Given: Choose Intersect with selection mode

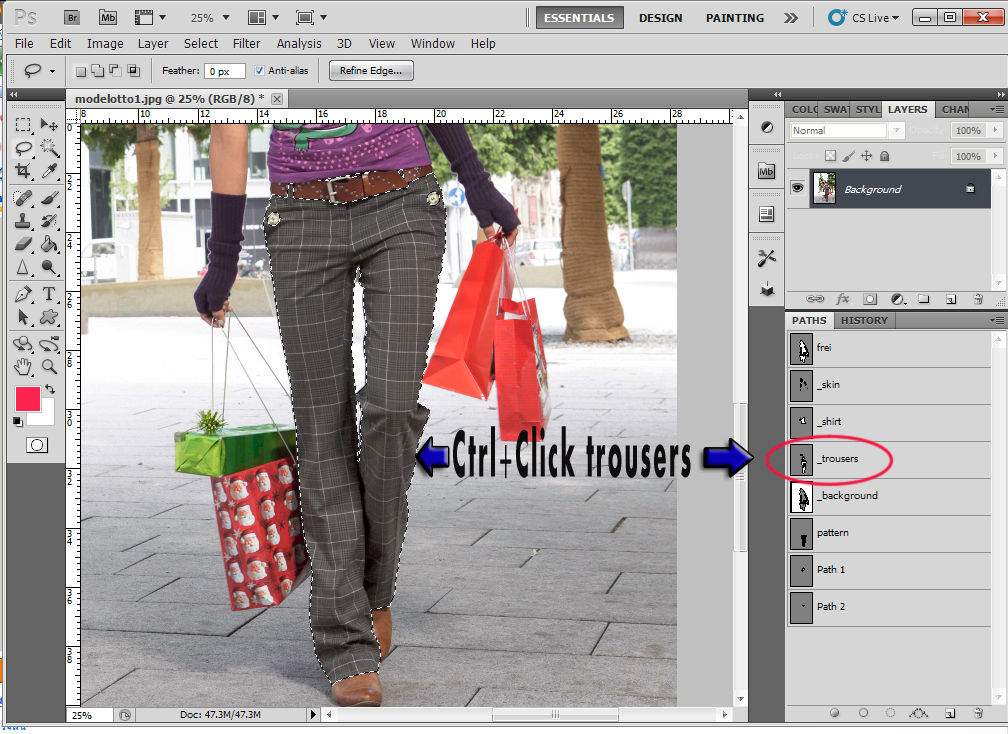Looking at the screenshot, I should tap(133, 71).
